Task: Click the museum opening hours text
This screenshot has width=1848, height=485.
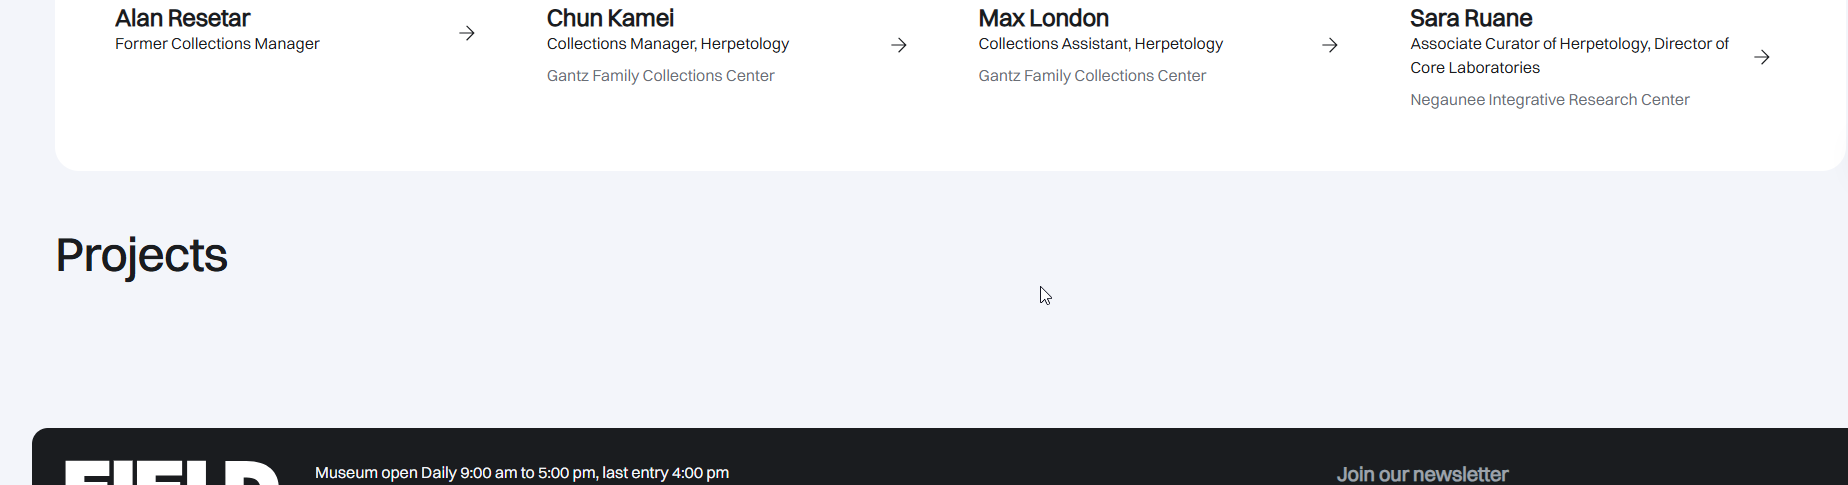Action: pos(521,473)
